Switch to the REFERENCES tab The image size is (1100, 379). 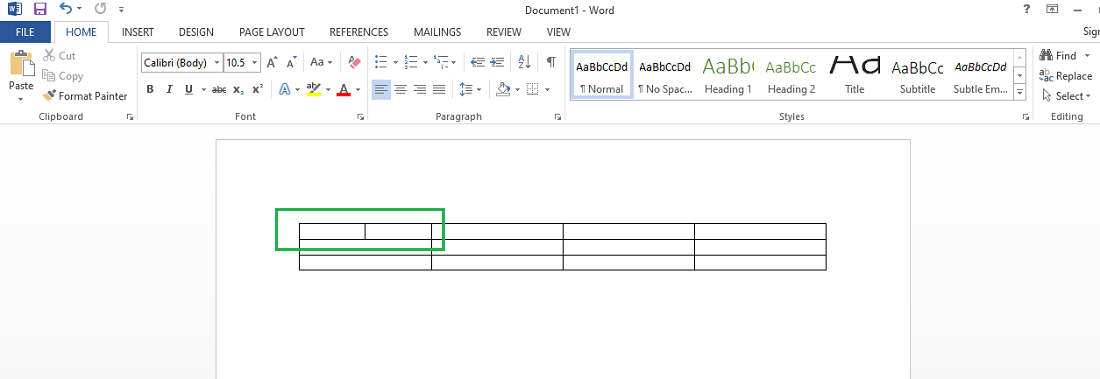[358, 32]
